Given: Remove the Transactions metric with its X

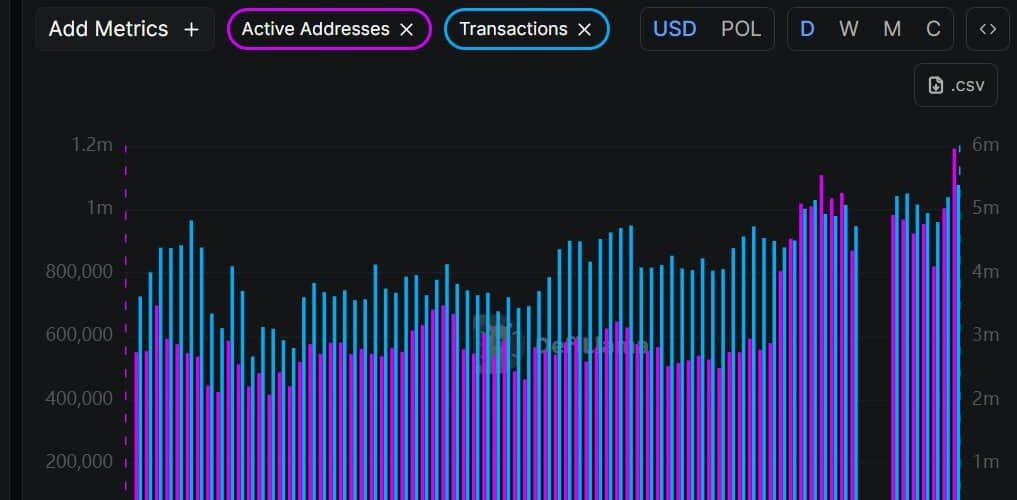Looking at the screenshot, I should [585, 30].
